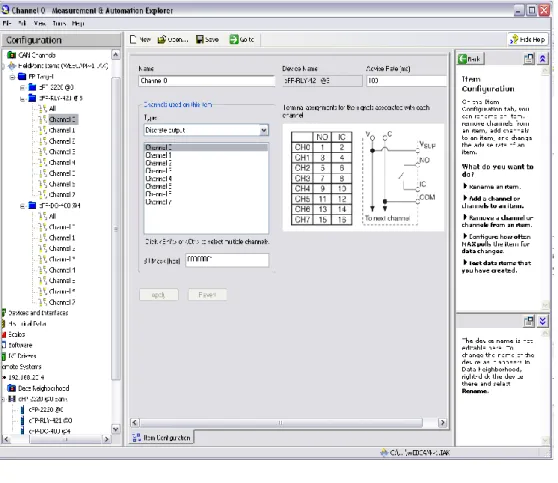
Task: Click Configure how often MAX polls help link
Action: (496, 243)
